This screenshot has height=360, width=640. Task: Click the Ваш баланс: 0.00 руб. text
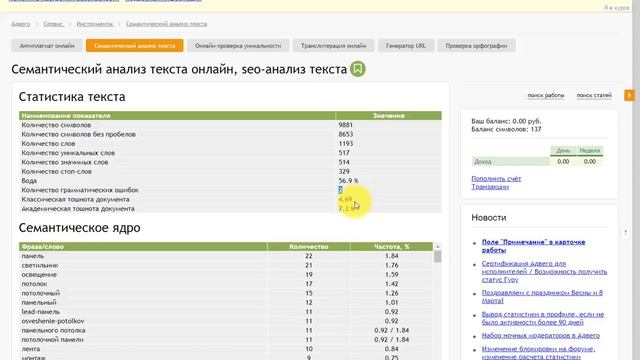pos(506,121)
